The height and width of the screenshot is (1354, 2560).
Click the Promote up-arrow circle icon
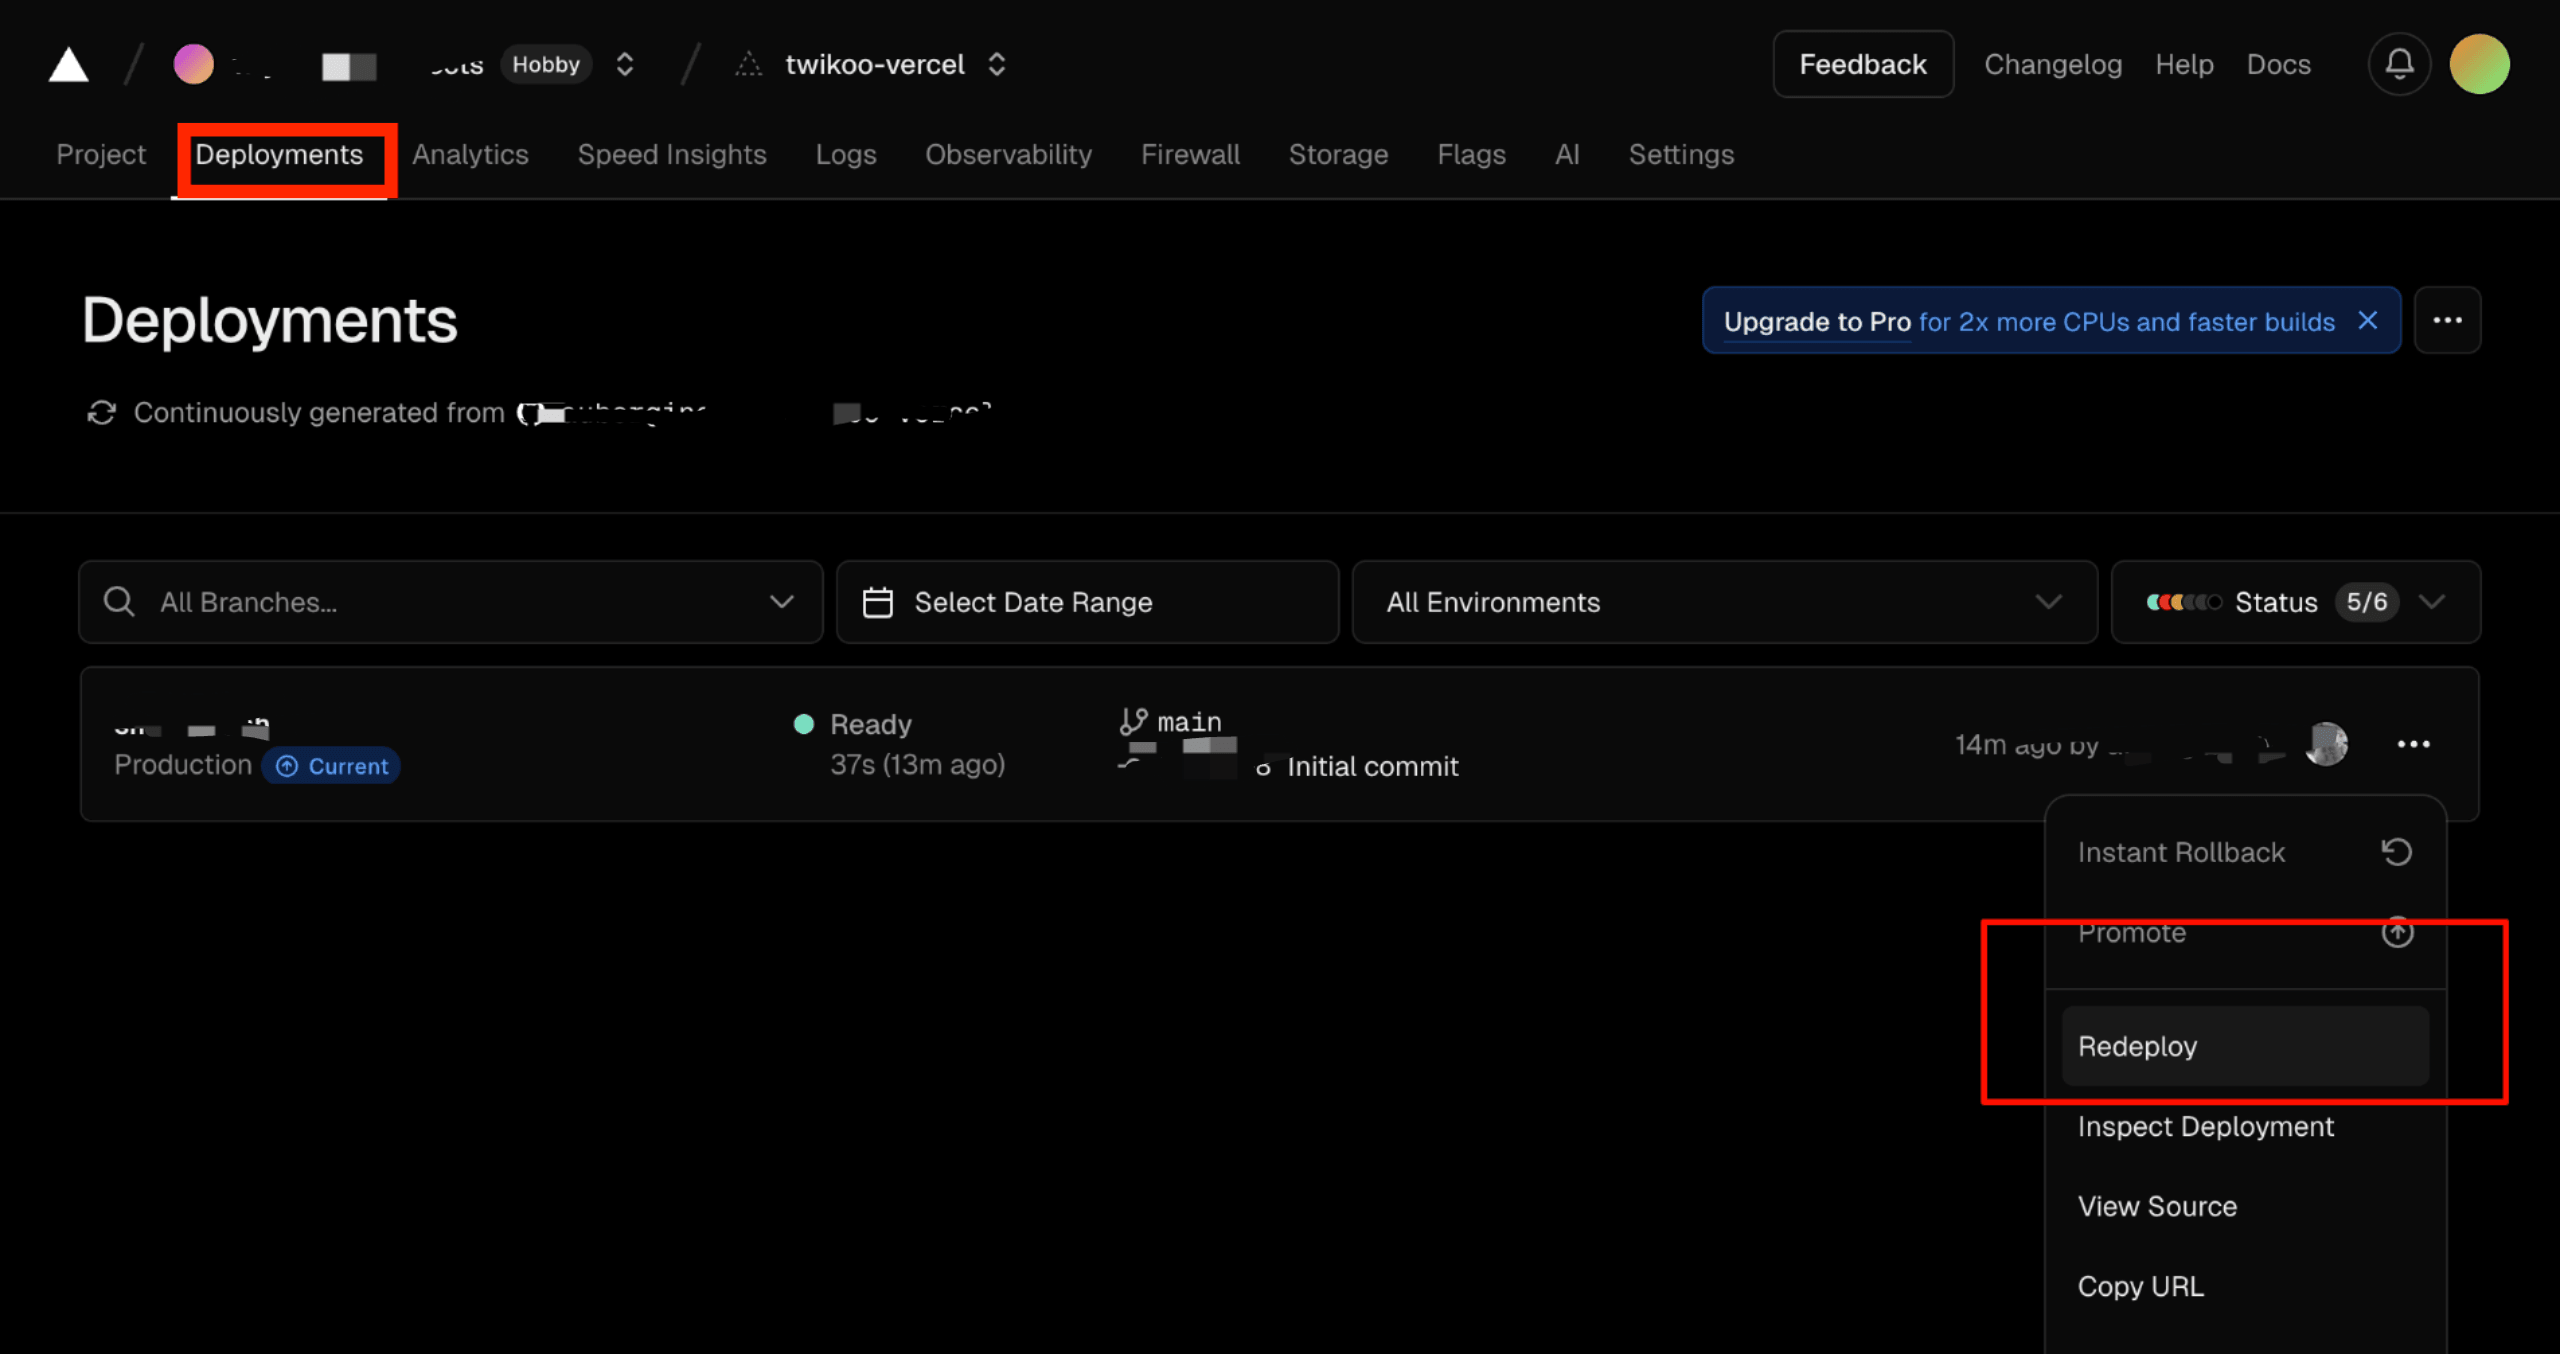pos(2397,932)
